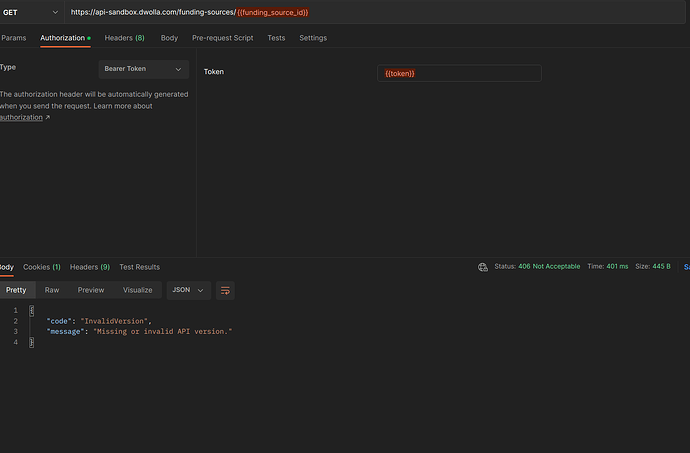Screen dimensions: 690x453
Task: Open the Tests tab
Action: point(276,38)
